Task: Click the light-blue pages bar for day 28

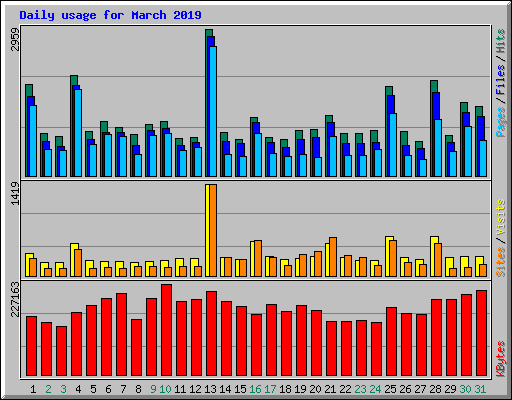Action: (438, 148)
